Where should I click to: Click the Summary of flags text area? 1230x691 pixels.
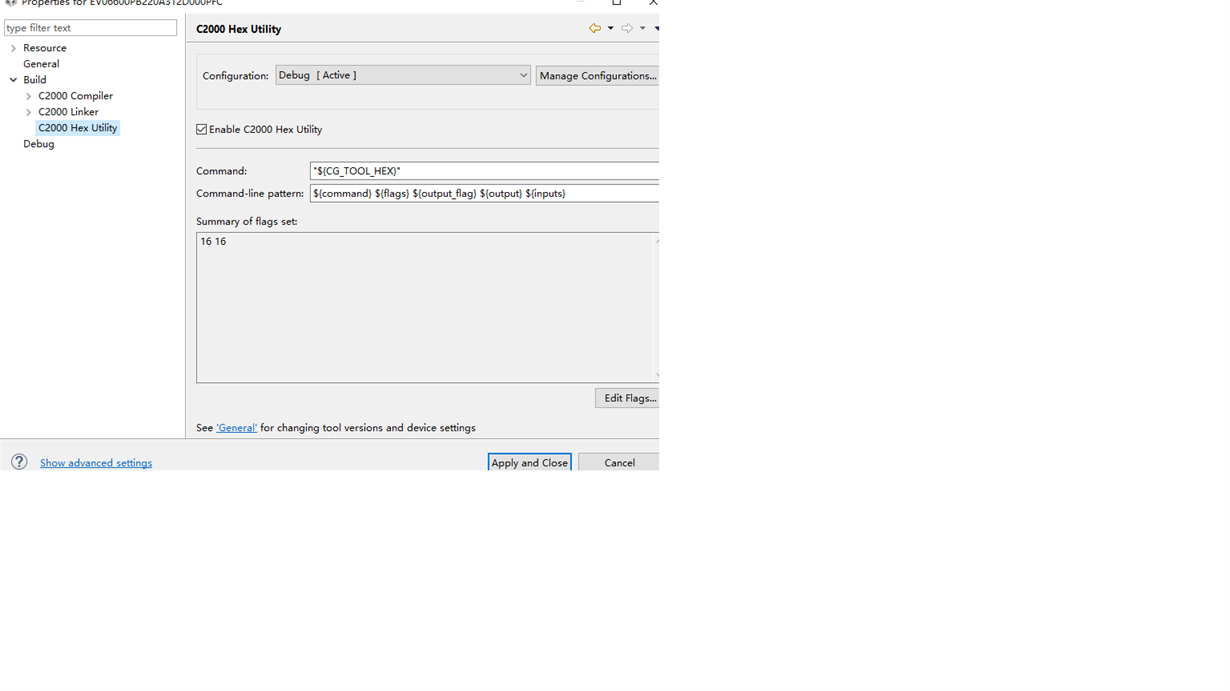[425, 307]
